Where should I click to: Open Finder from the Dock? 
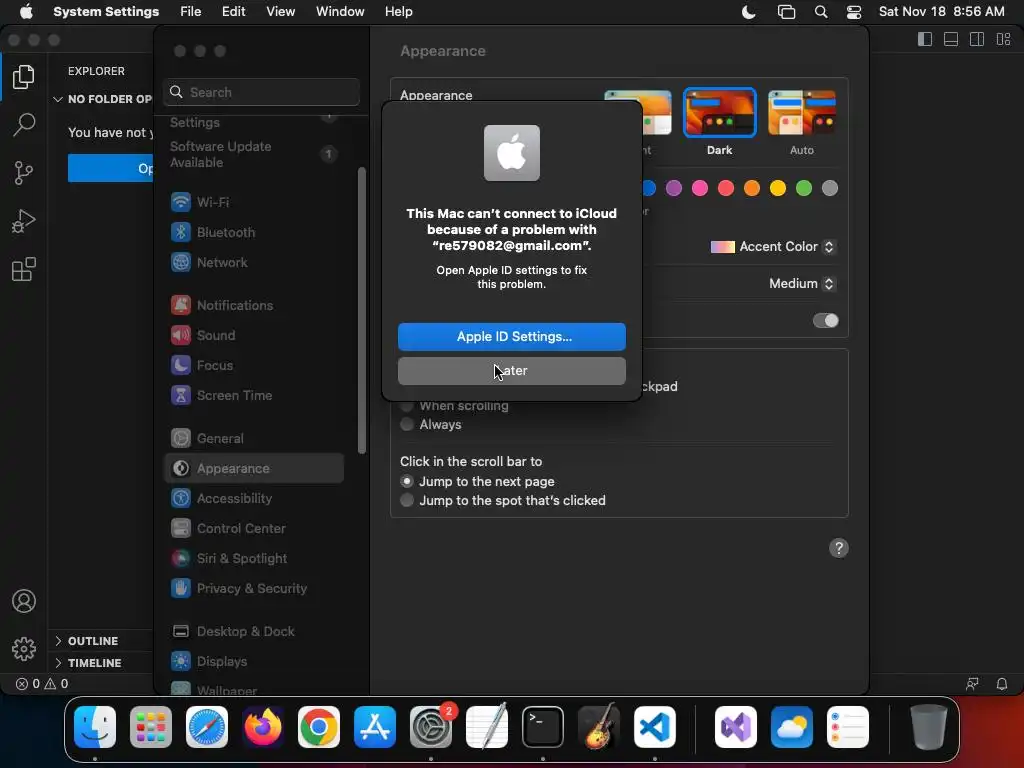(x=95, y=727)
